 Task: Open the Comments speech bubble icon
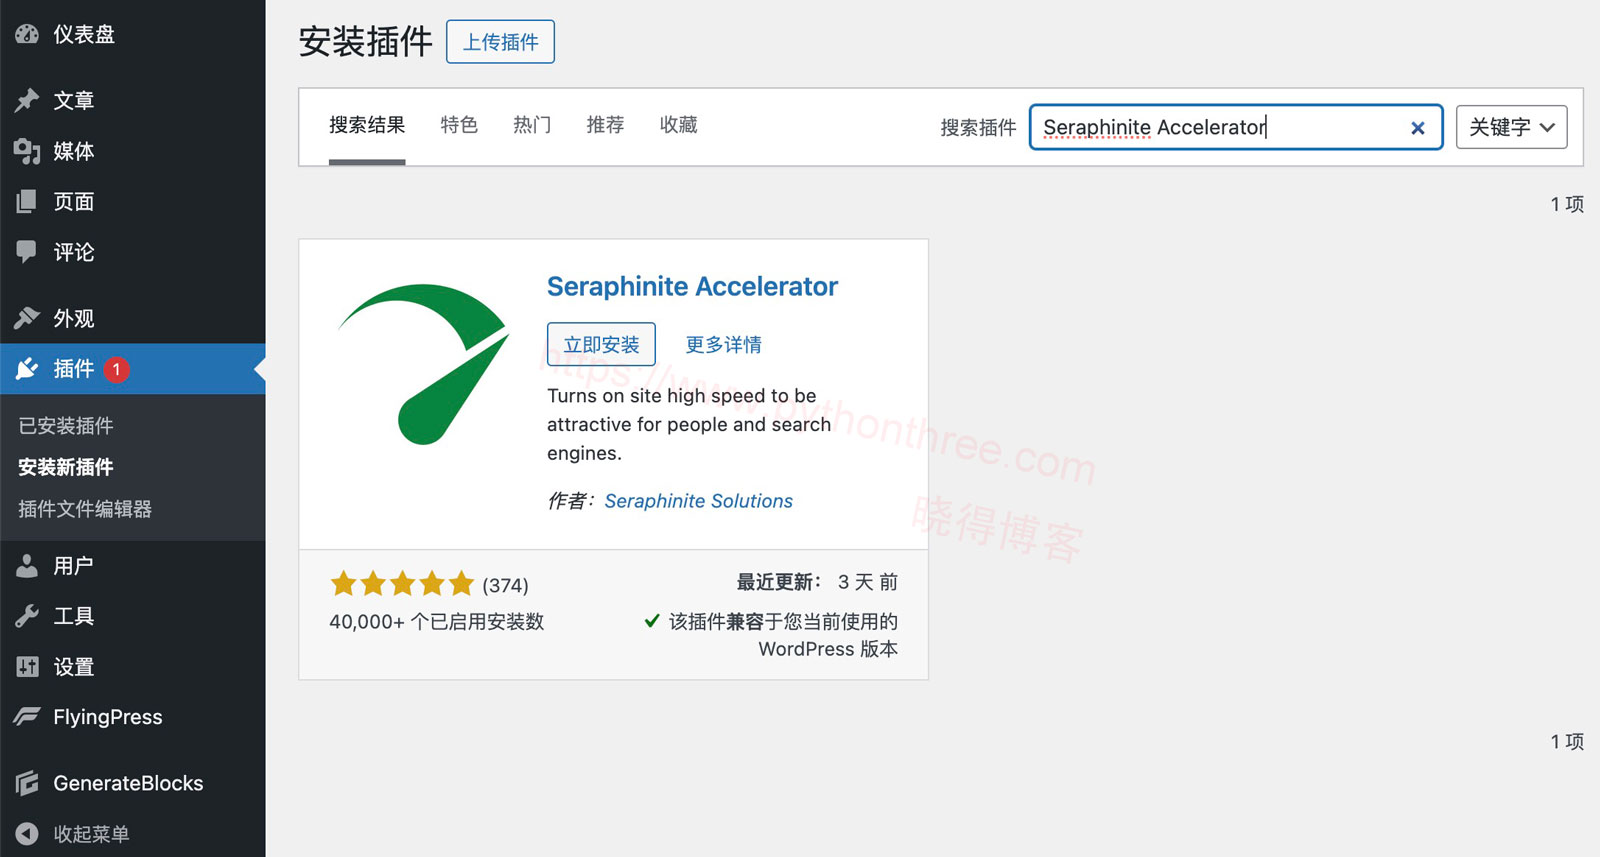(x=27, y=251)
